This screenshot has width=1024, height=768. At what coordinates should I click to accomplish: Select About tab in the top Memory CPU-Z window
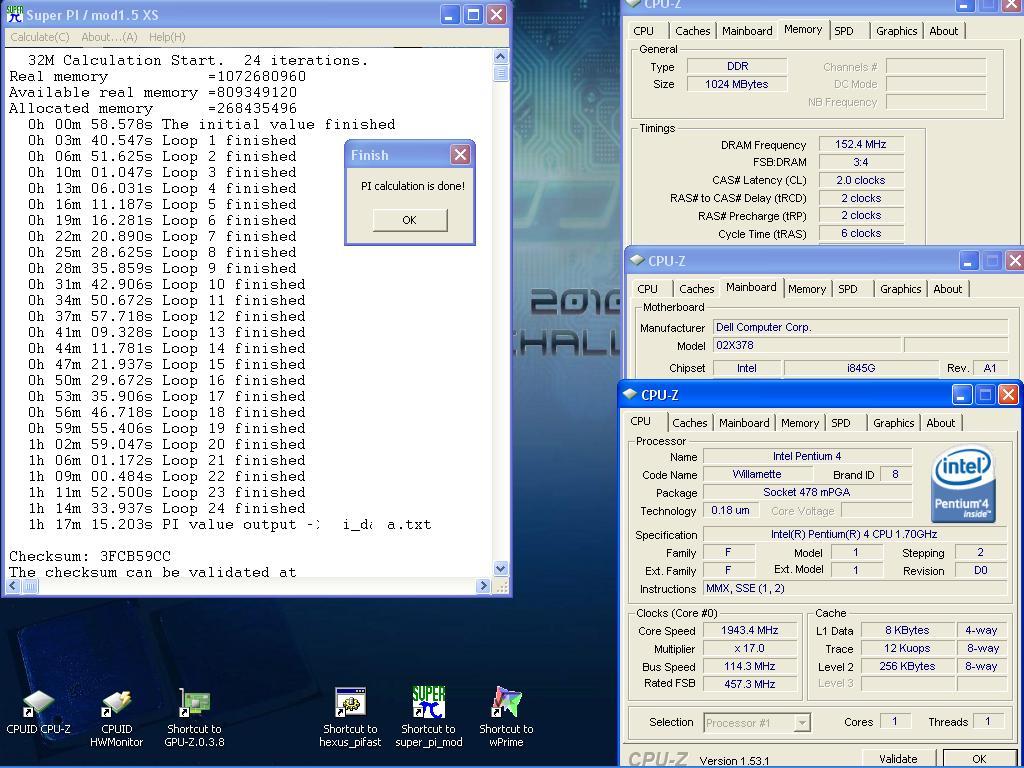(x=944, y=31)
